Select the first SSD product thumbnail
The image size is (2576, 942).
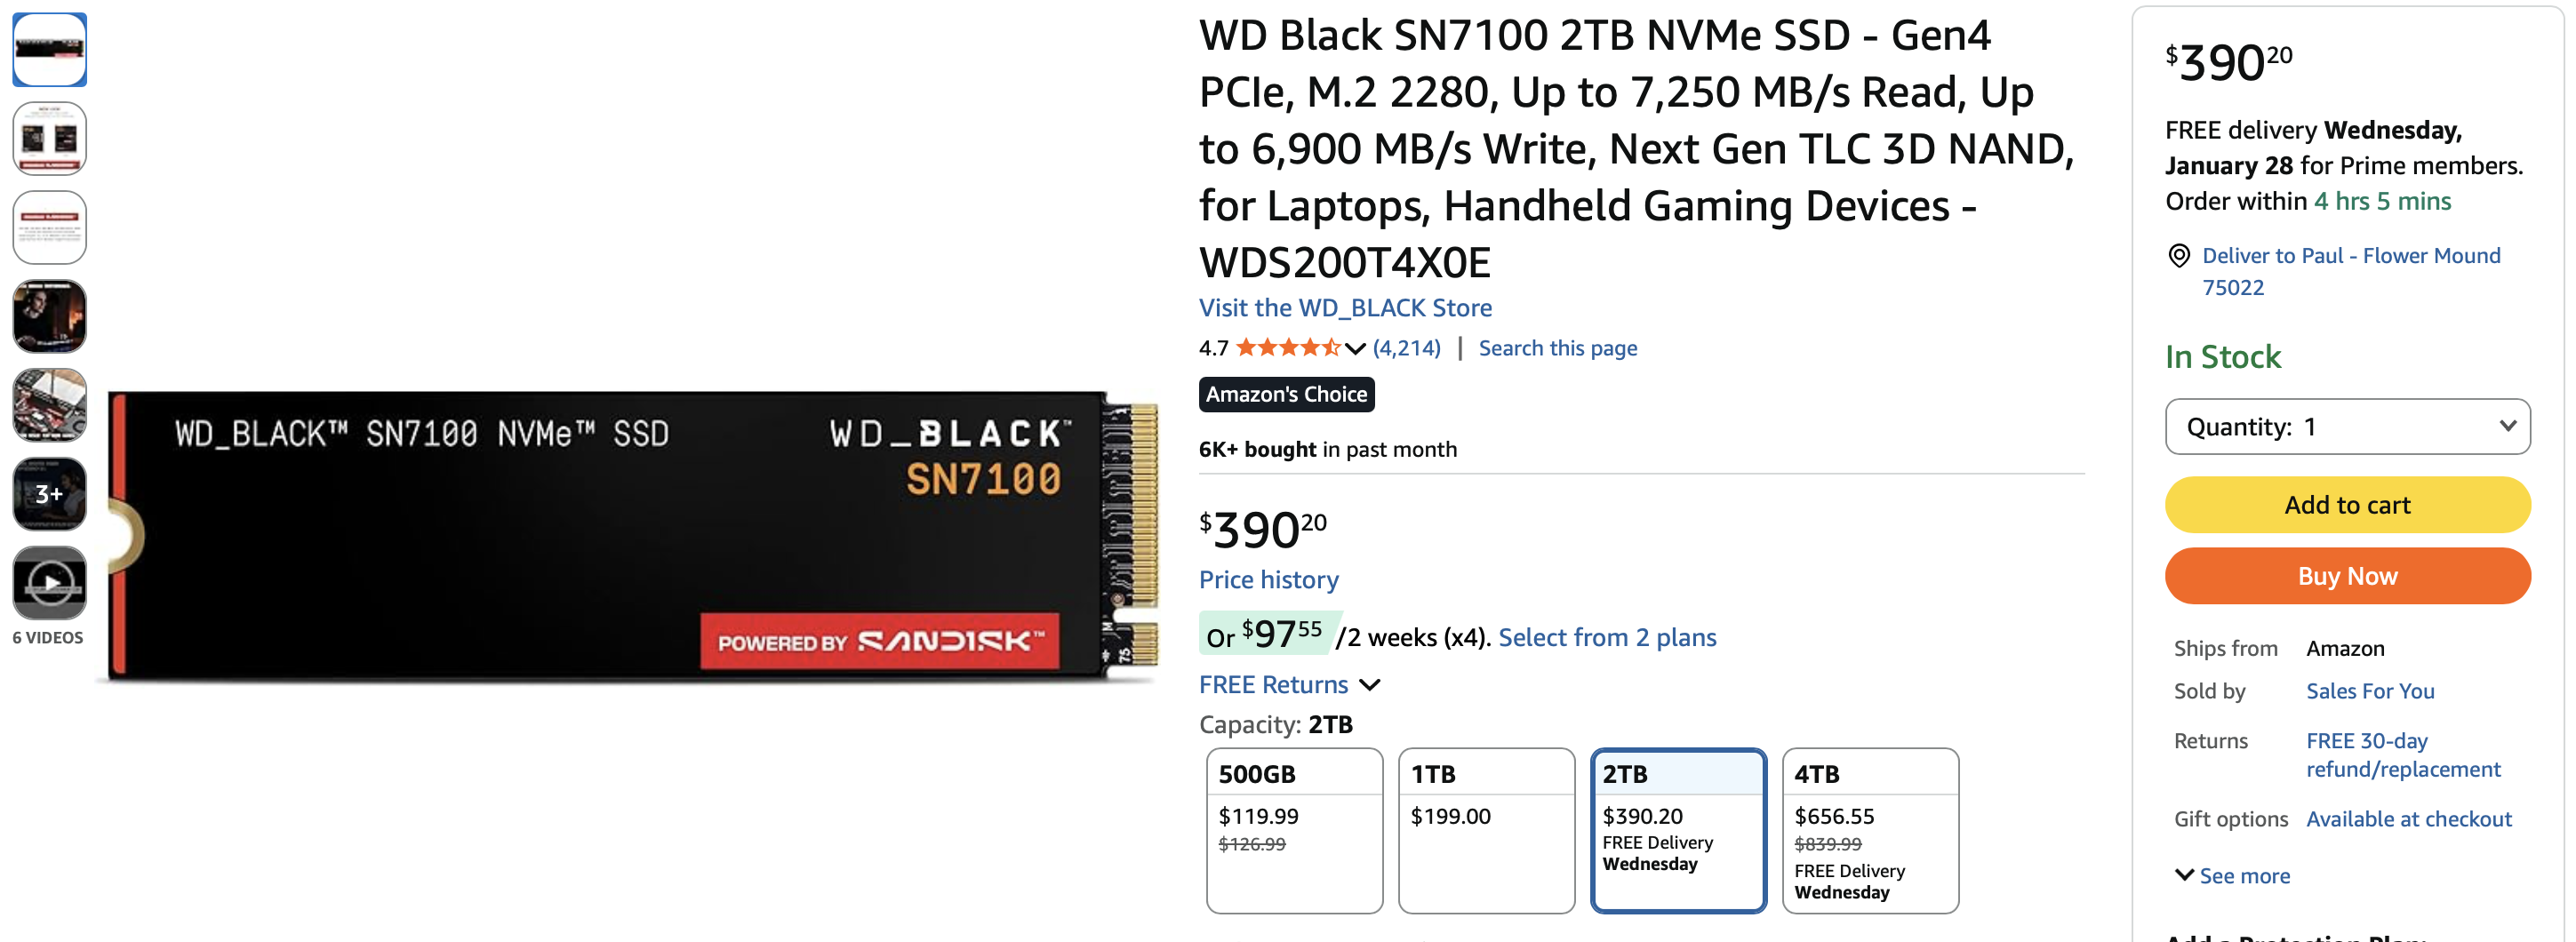49,49
